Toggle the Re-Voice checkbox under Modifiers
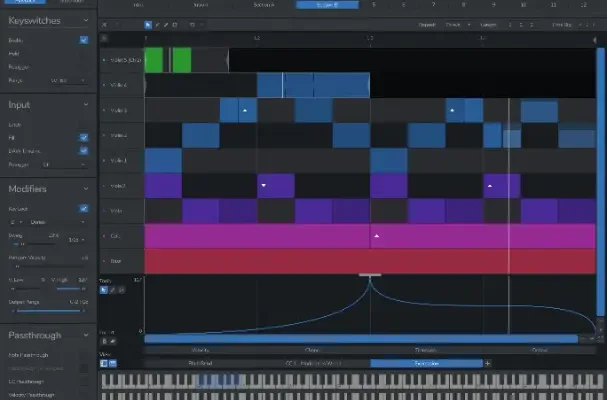Screen dimensions: 607x400 (84, 208)
